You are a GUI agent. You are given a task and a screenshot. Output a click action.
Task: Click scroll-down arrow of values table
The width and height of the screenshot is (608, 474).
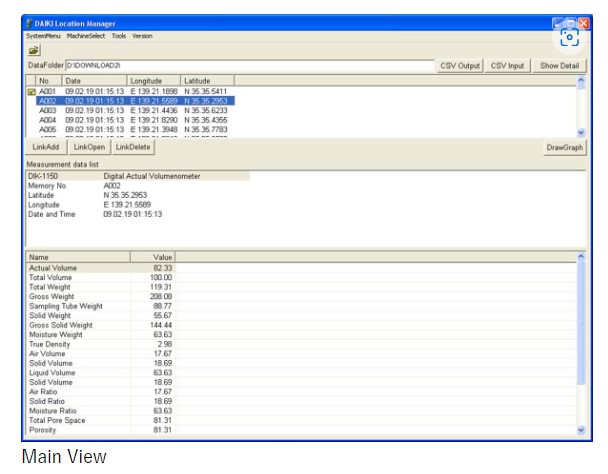[x=581, y=430]
